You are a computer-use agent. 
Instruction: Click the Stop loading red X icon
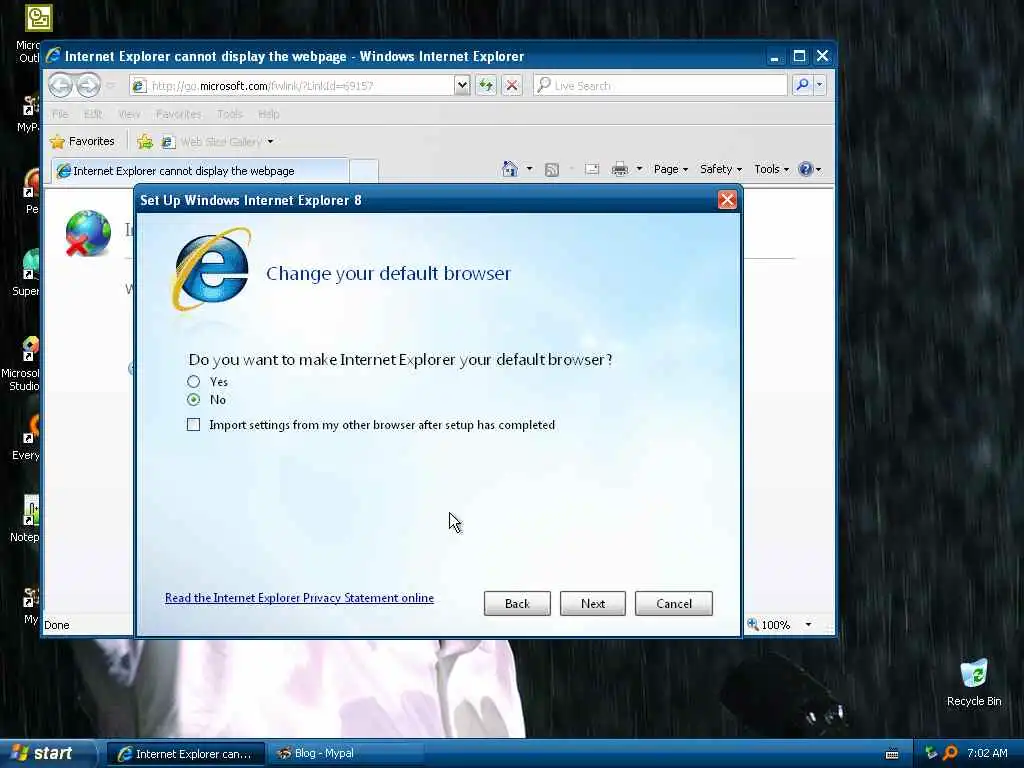[x=512, y=86]
